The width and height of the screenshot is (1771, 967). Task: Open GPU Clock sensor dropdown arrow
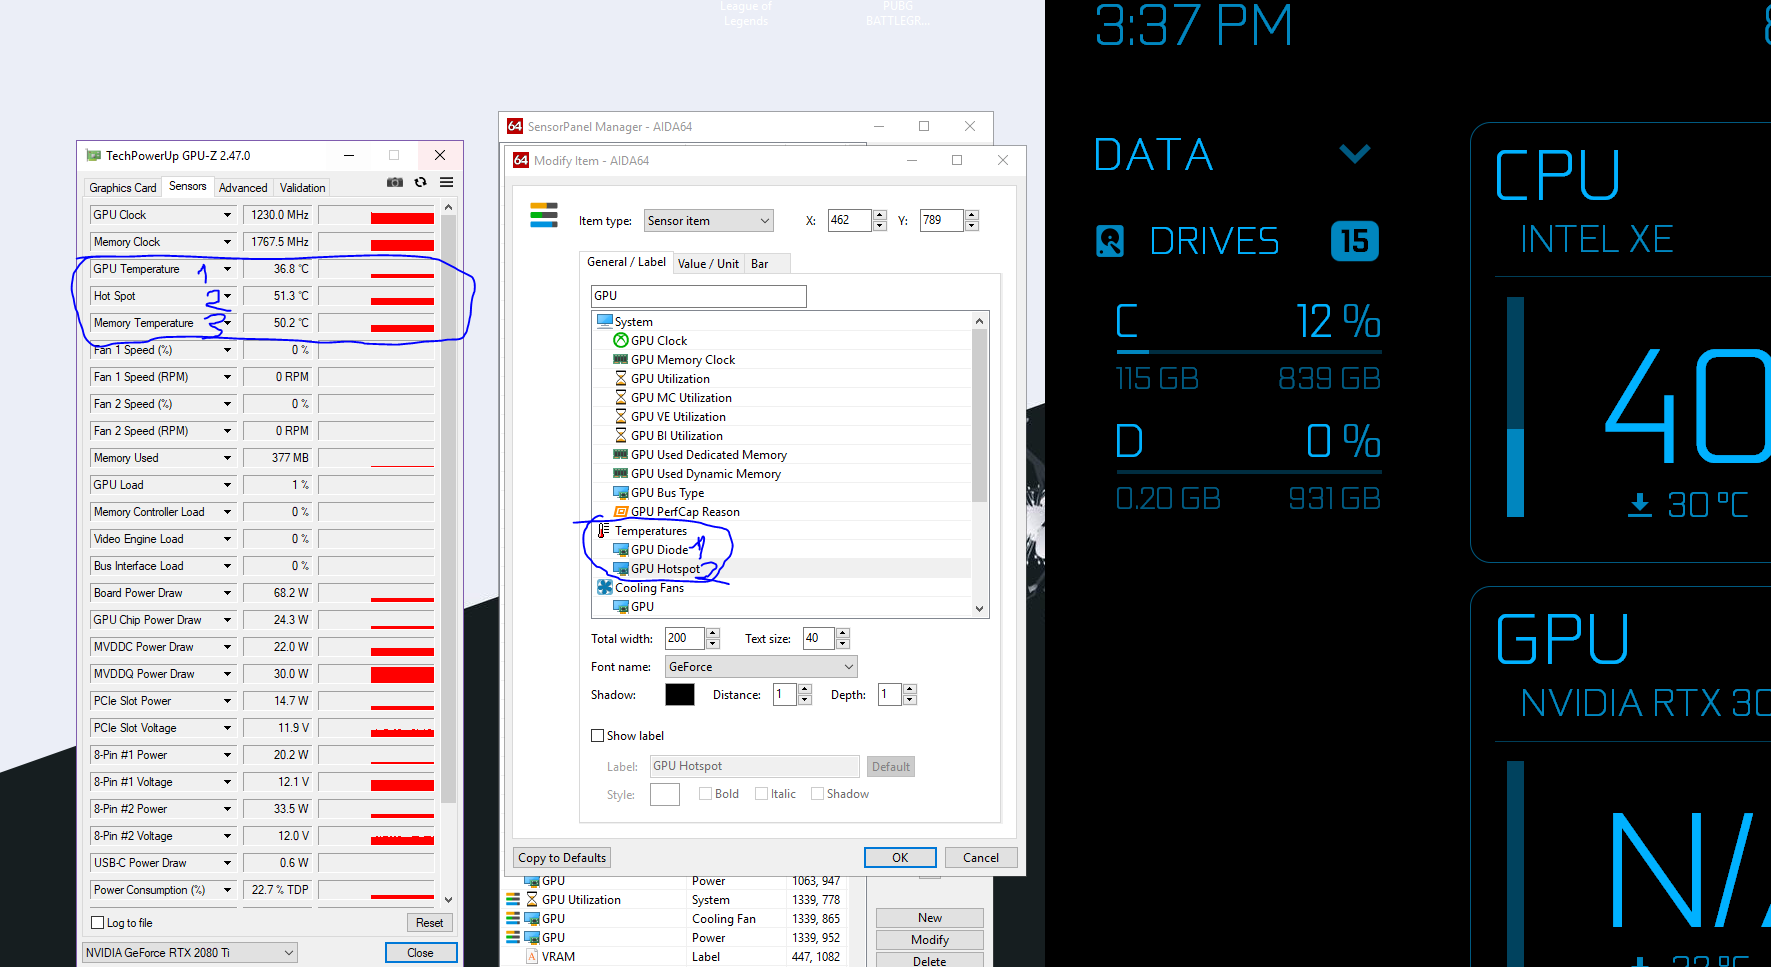click(x=227, y=215)
